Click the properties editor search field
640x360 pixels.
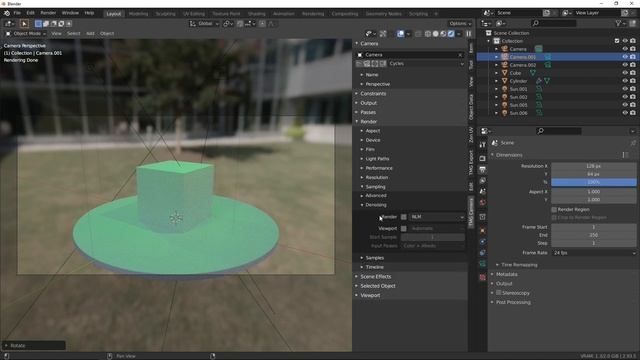(x=559, y=131)
